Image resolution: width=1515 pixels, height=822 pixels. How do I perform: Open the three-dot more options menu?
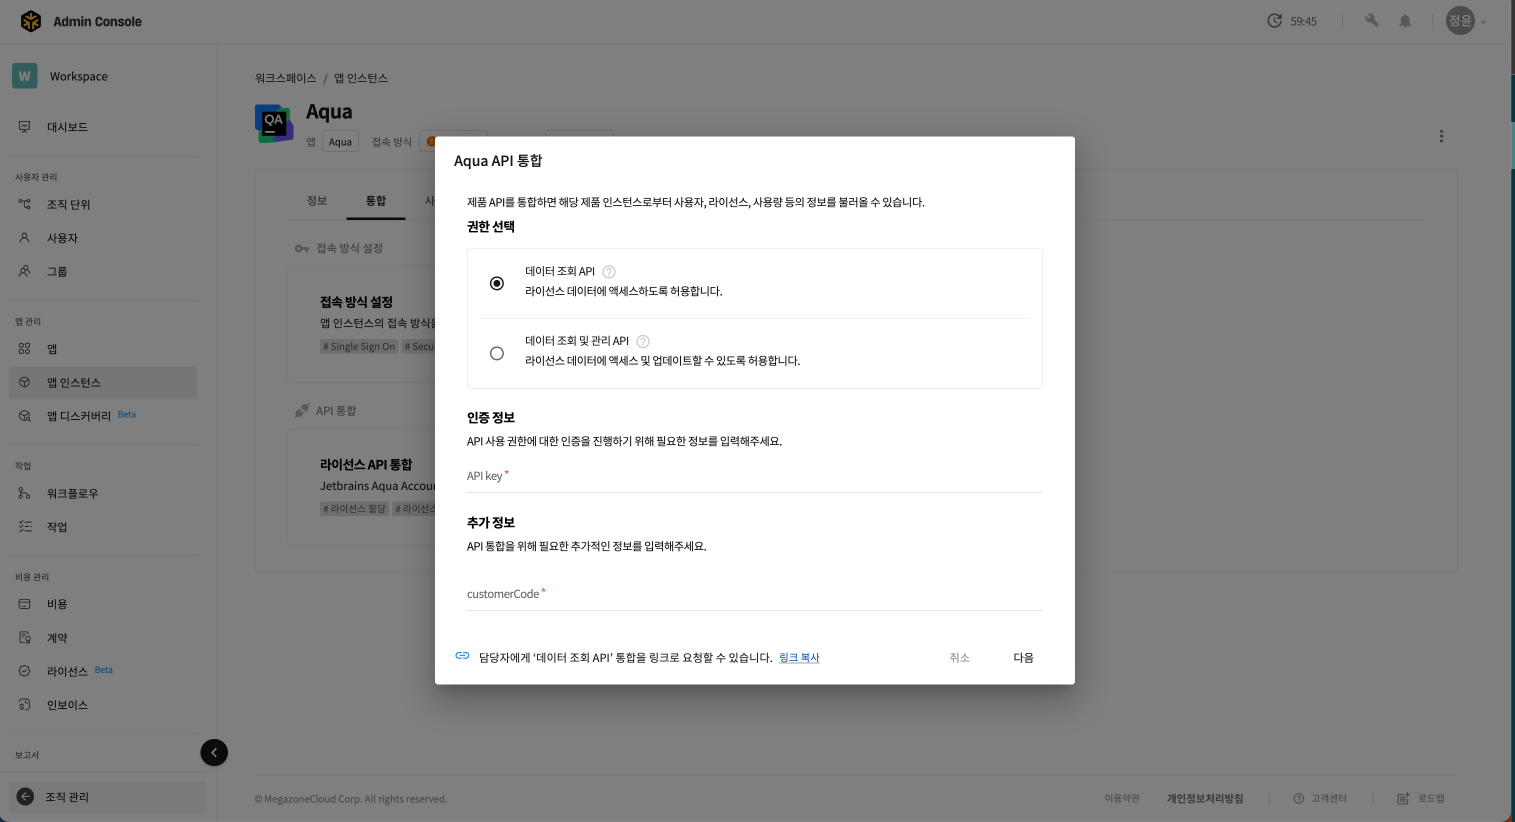(1441, 136)
